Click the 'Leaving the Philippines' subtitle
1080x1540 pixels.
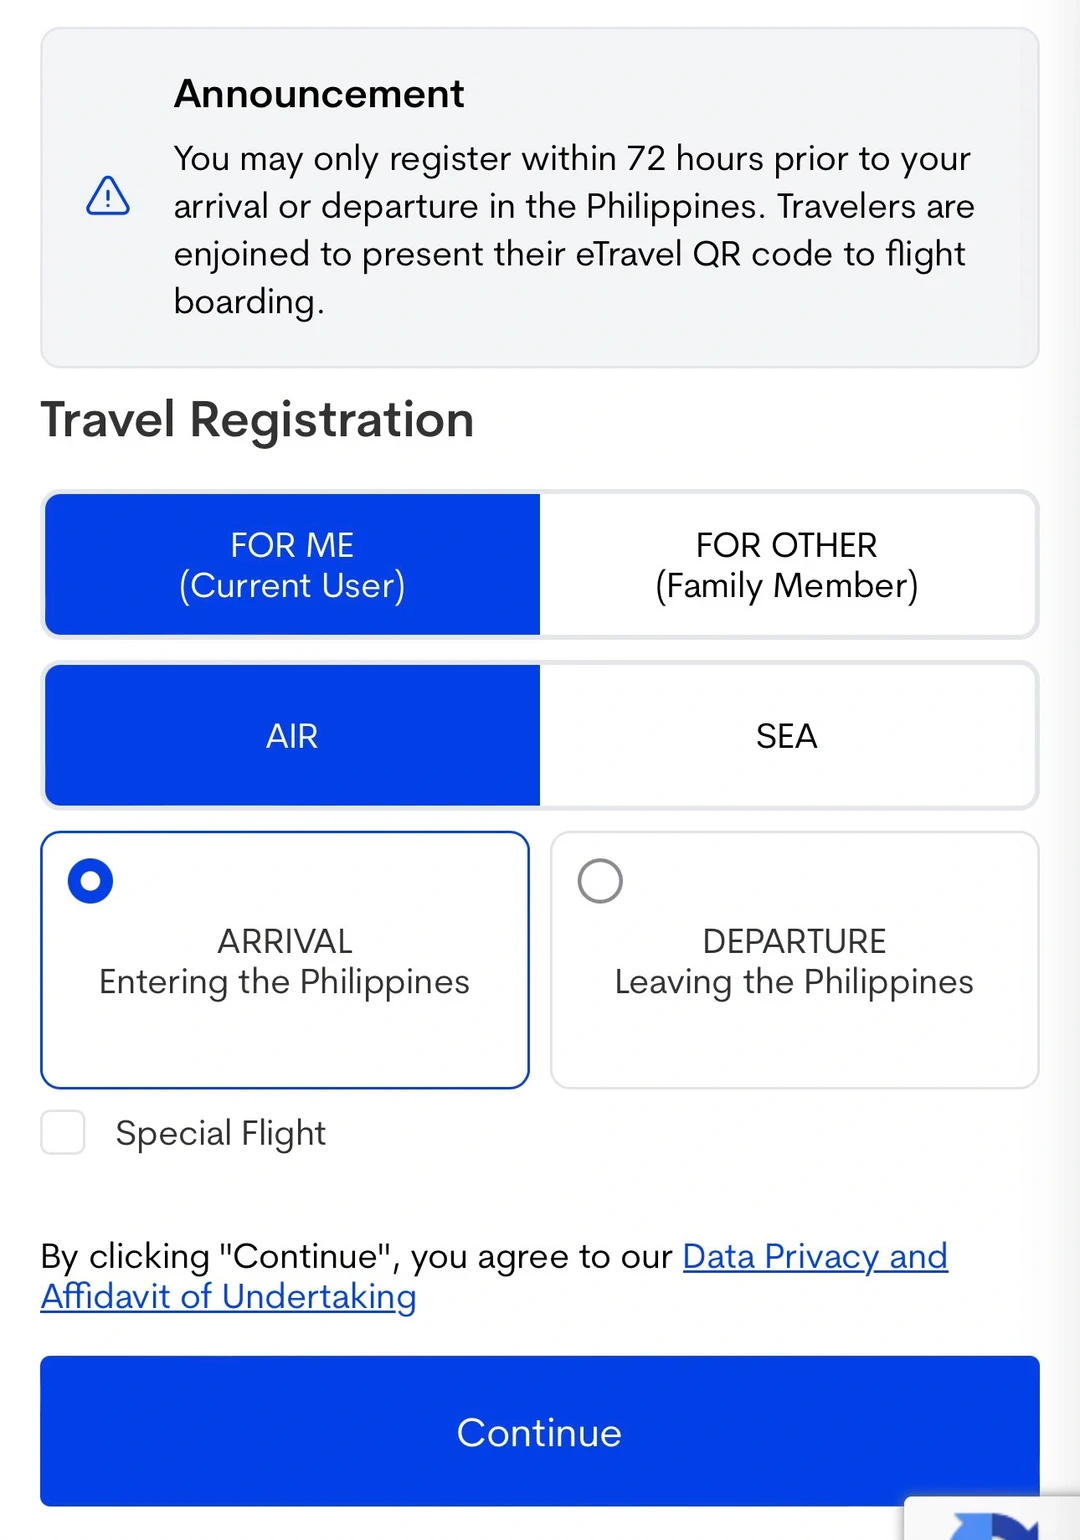tap(794, 982)
